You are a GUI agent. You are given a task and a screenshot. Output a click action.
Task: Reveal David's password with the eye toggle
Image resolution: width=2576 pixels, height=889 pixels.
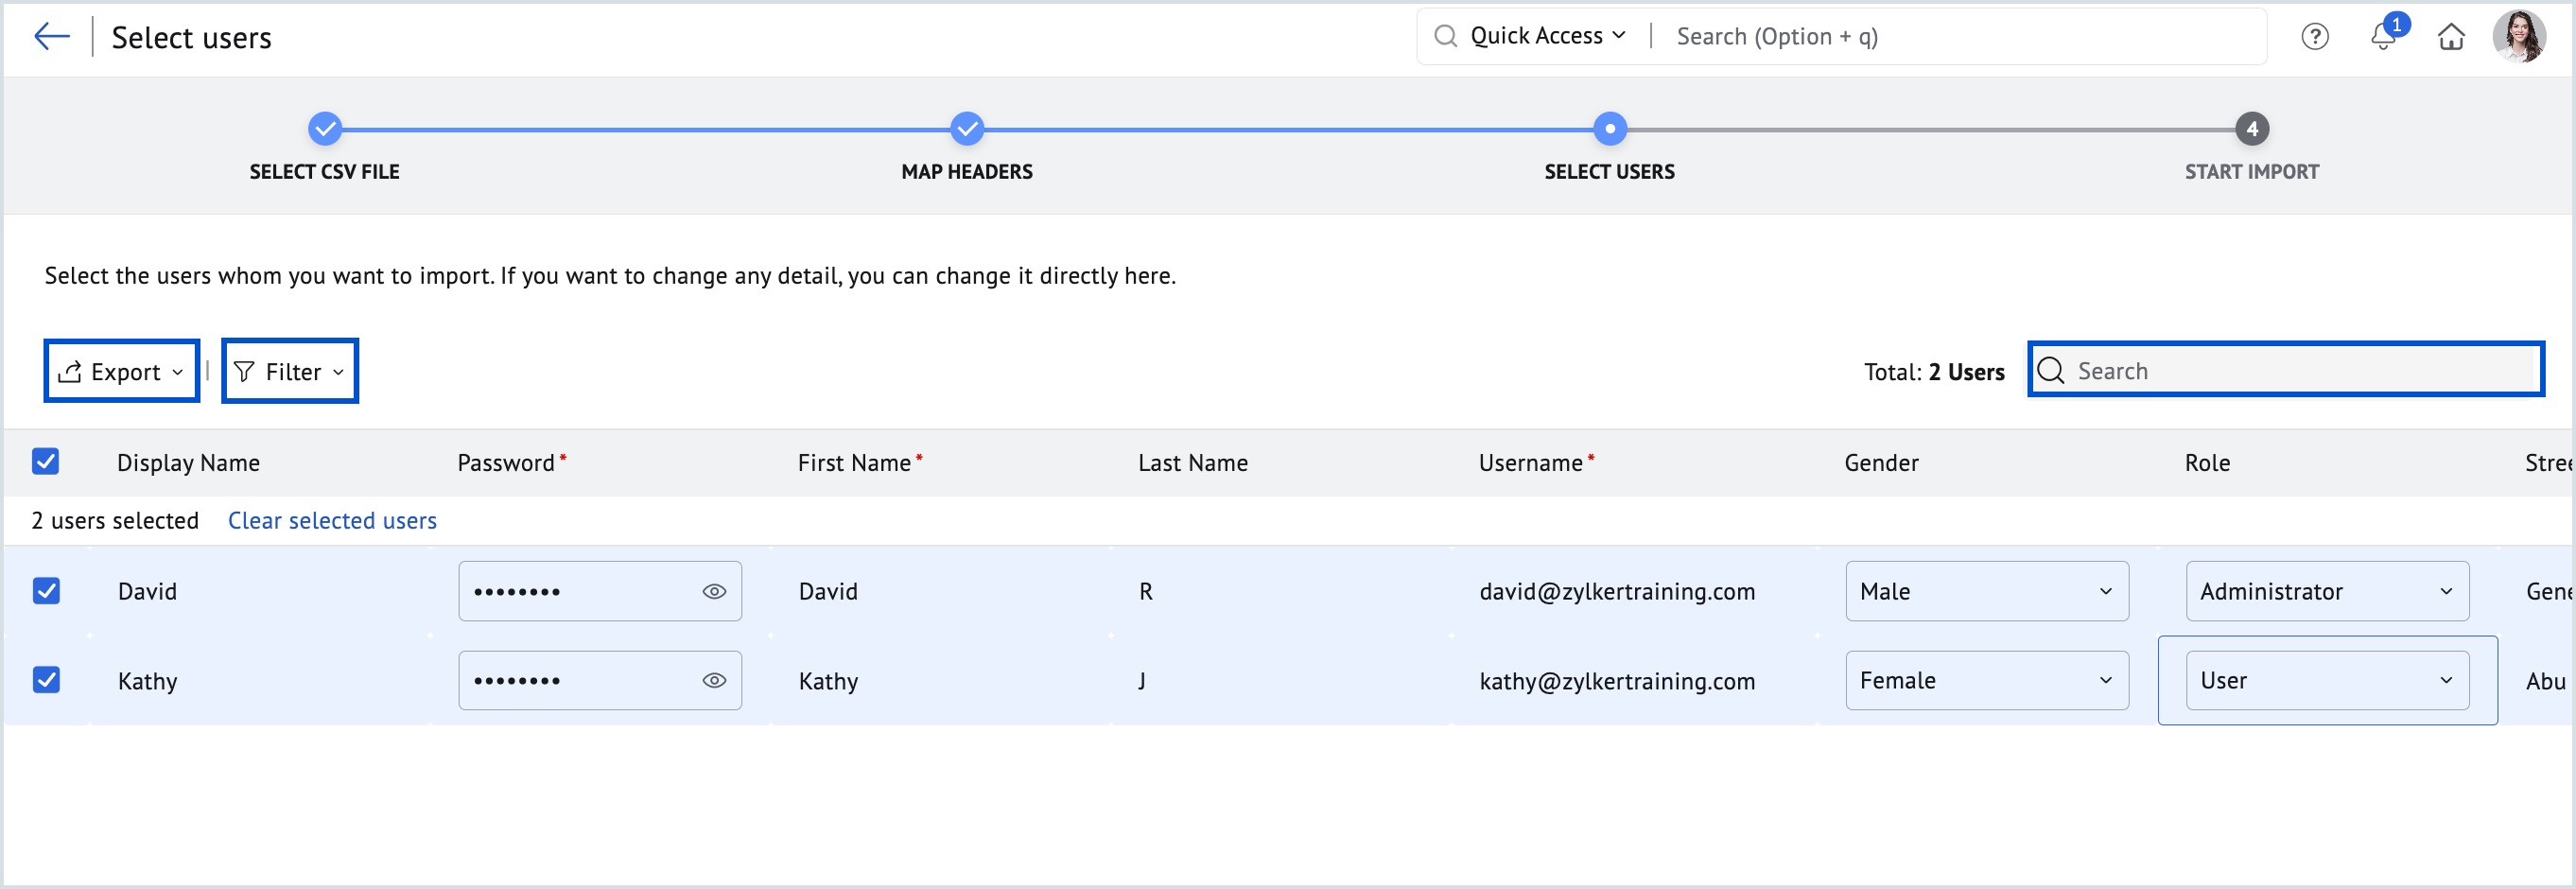point(713,591)
